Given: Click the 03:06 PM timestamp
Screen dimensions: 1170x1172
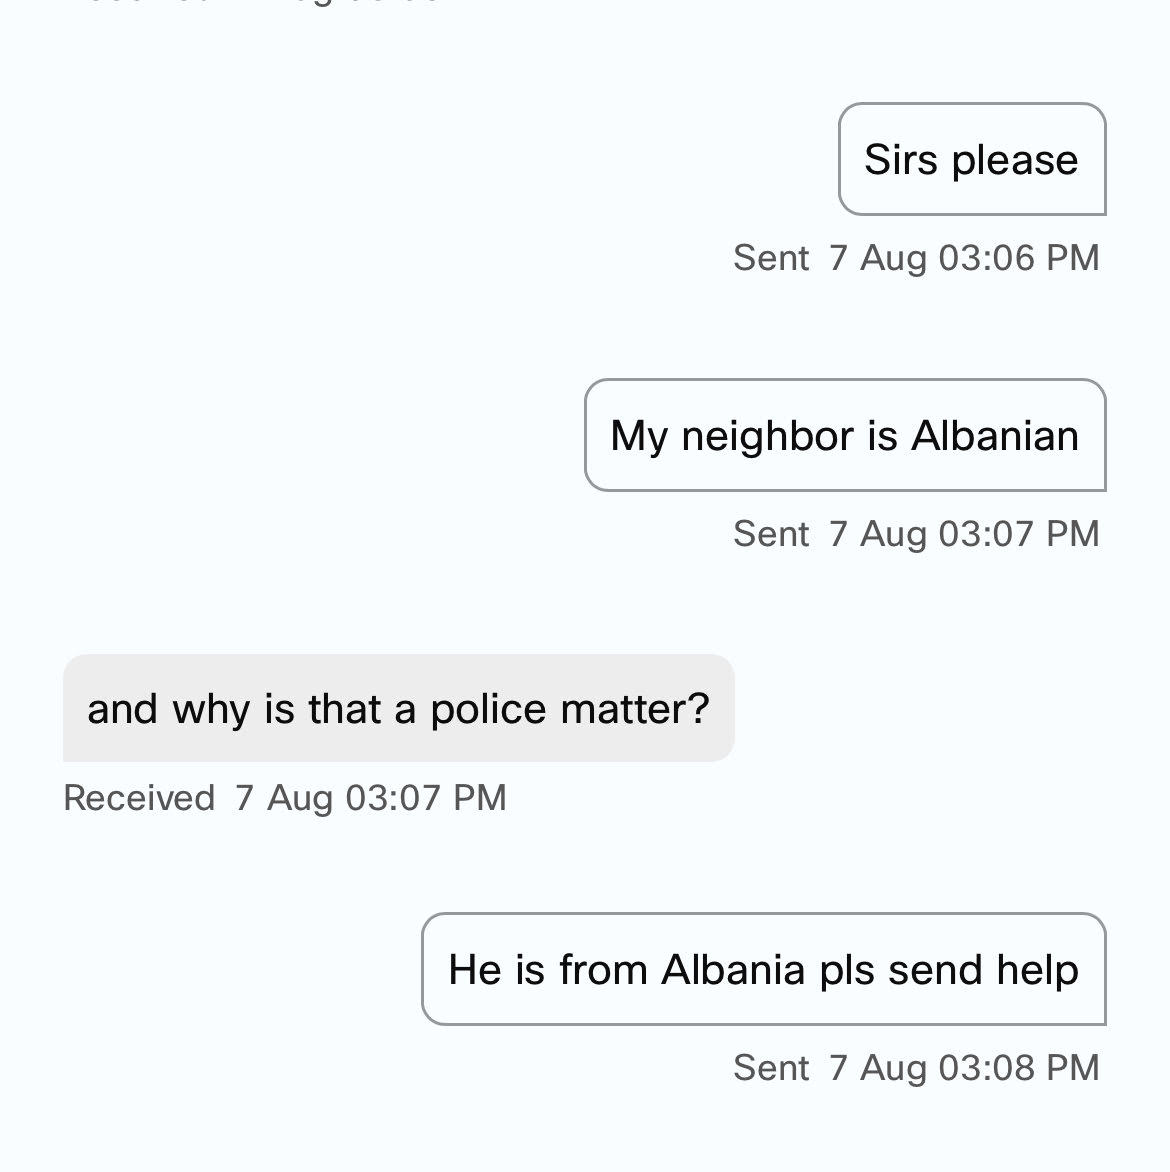Looking at the screenshot, I should pyautogui.click(x=964, y=258).
